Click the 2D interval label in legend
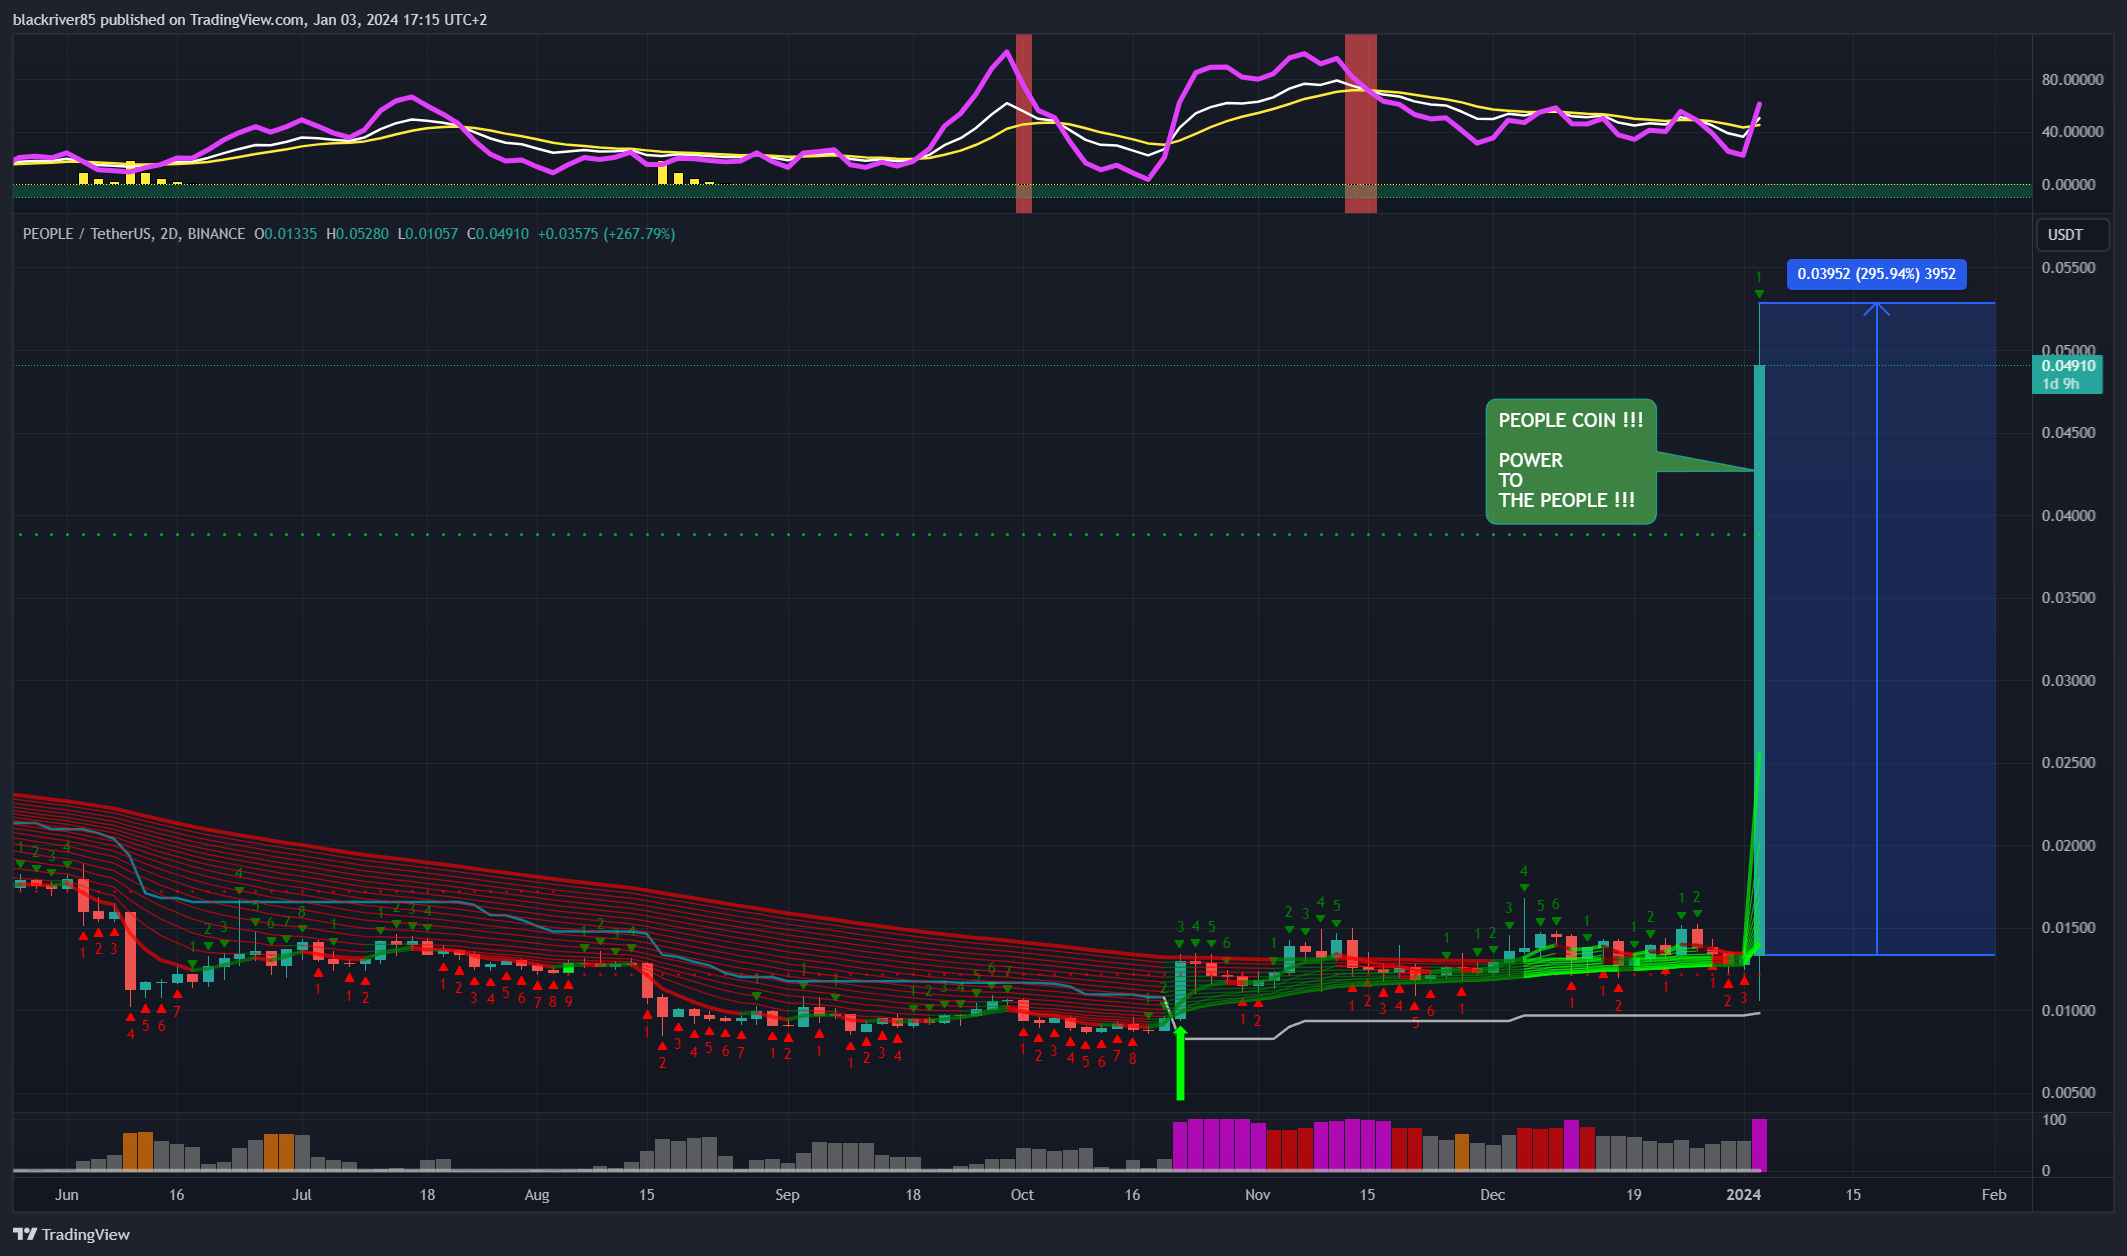The width and height of the screenshot is (2127, 1256). 169,234
